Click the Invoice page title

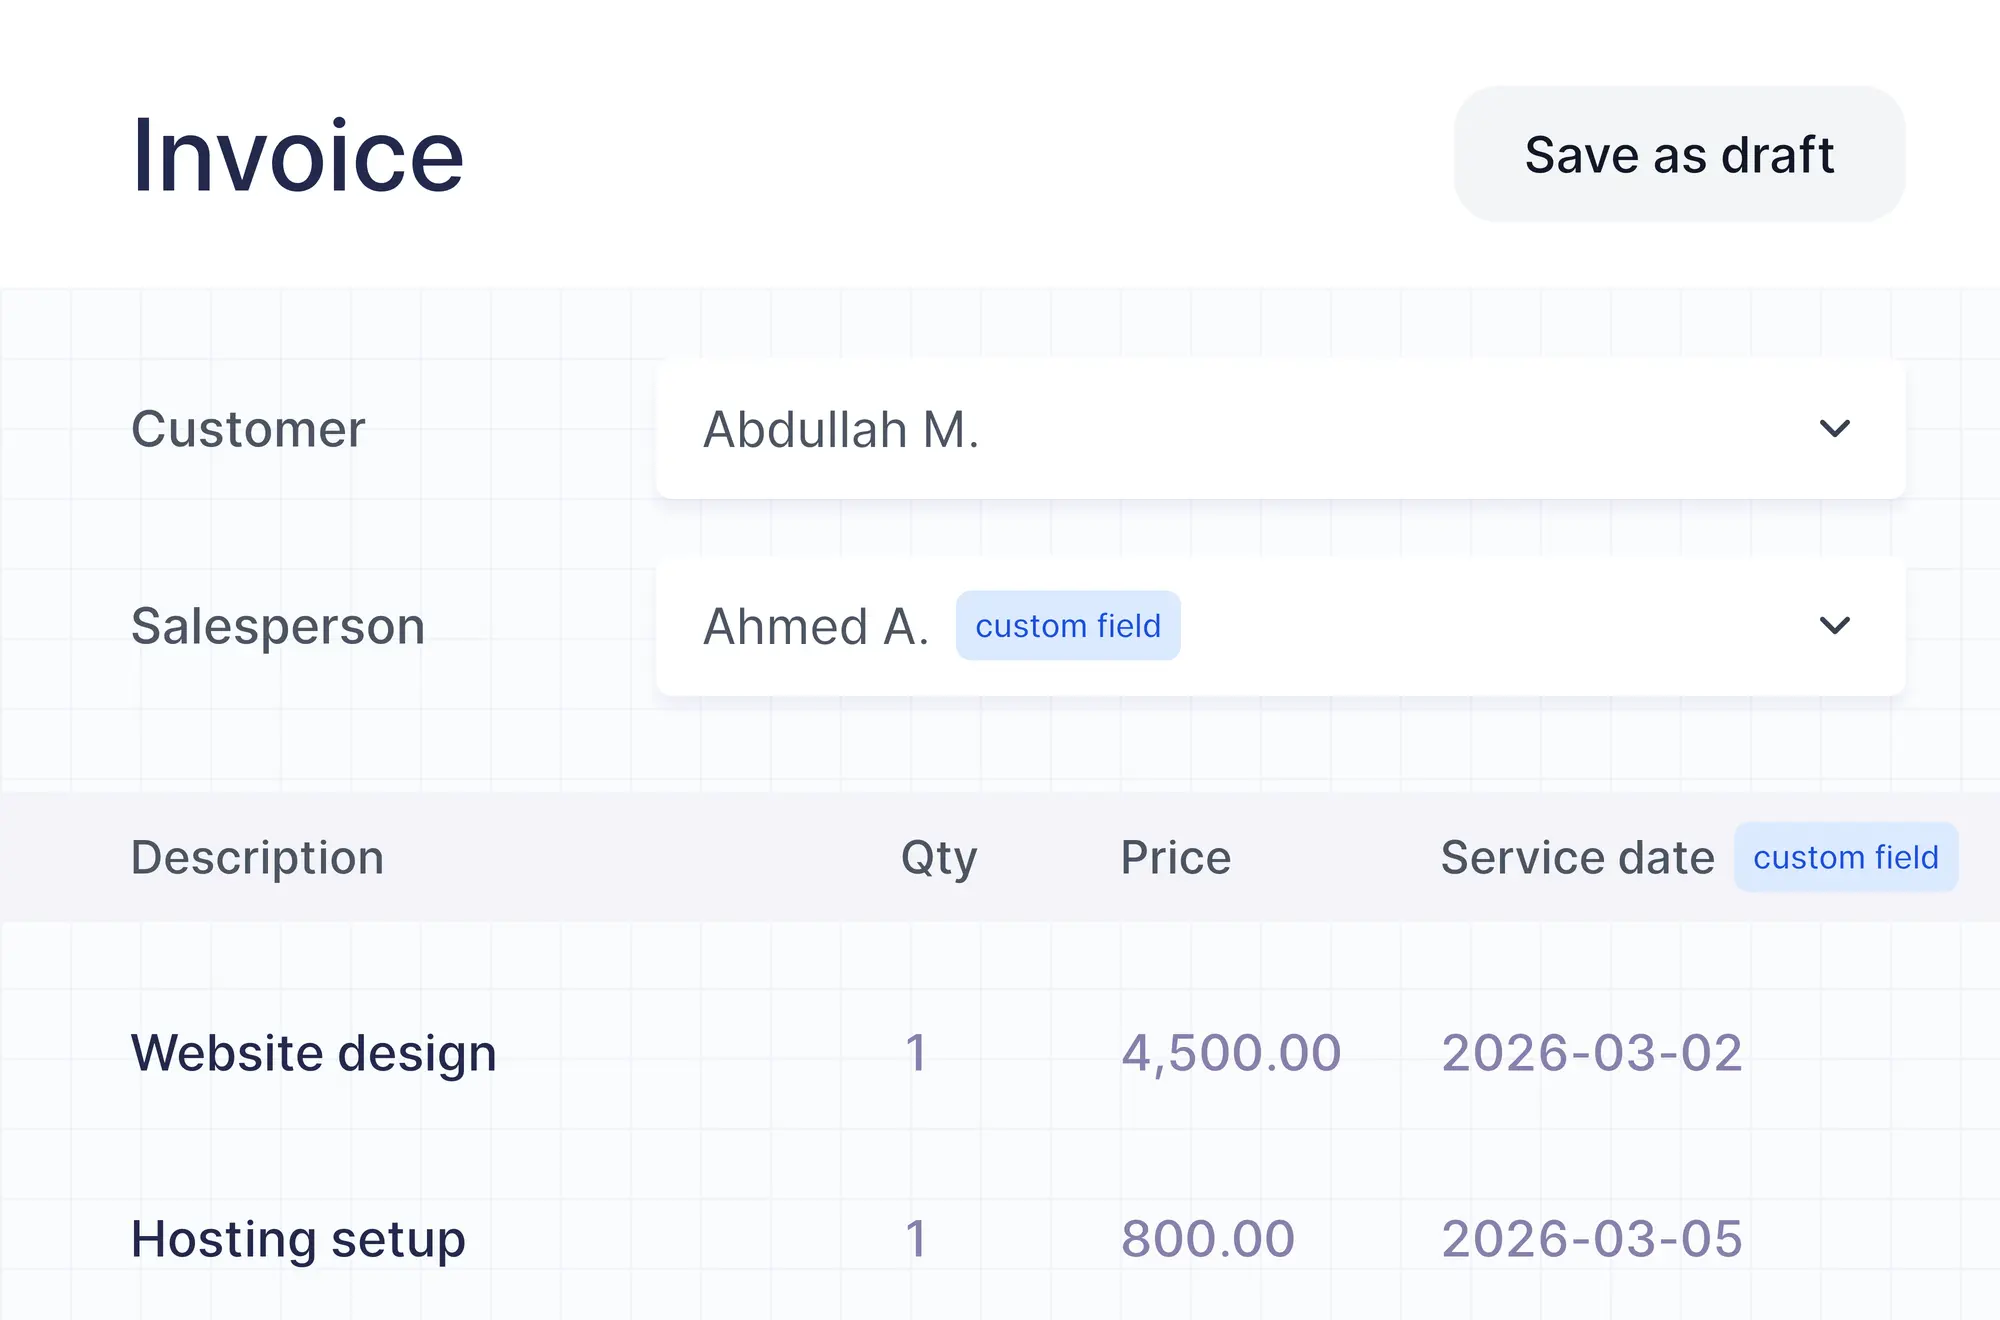298,155
